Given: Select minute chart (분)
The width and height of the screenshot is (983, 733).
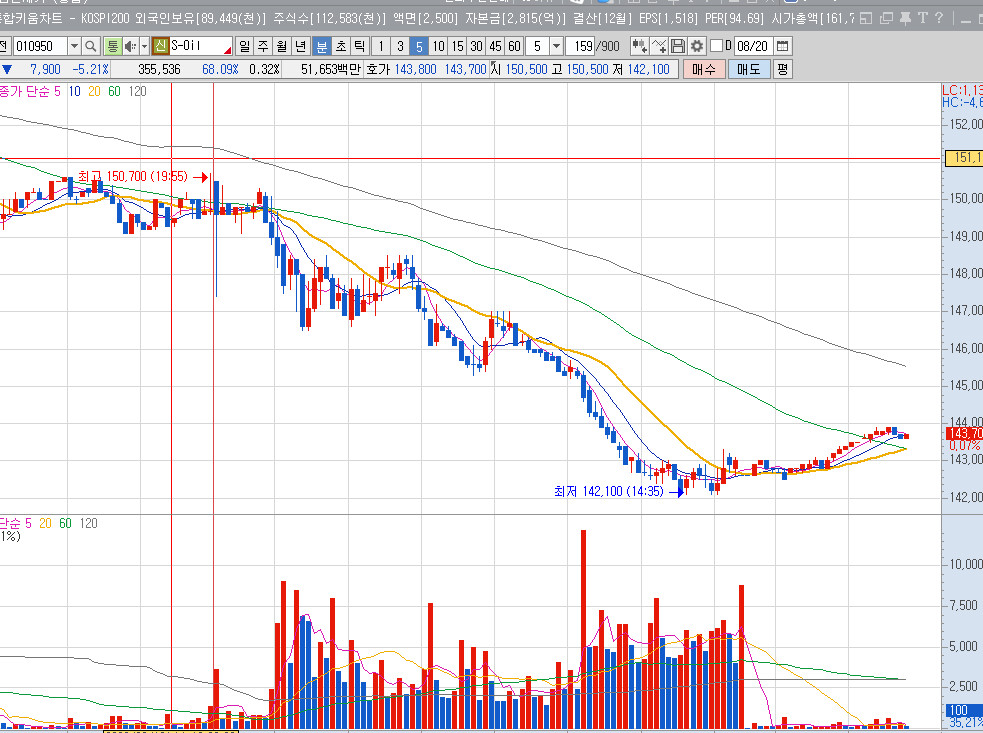Looking at the screenshot, I should (x=322, y=46).
